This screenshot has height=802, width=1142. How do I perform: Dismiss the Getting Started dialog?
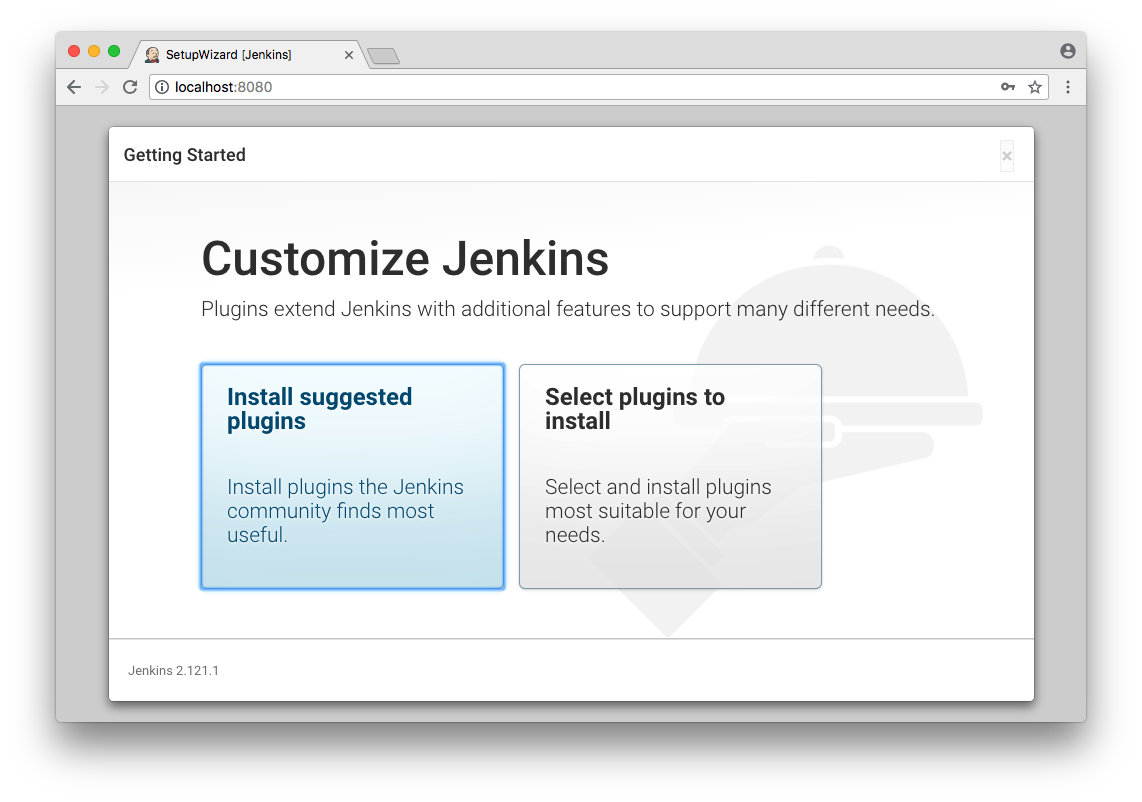click(x=1007, y=156)
